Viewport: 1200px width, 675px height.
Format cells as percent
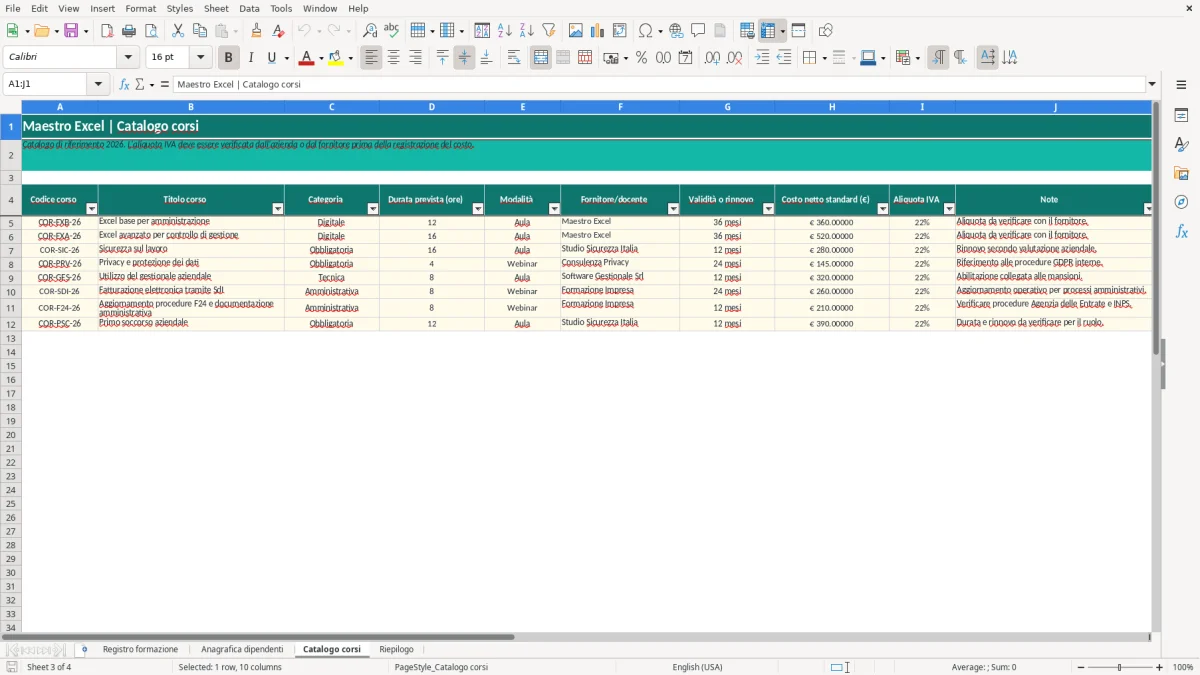(x=642, y=58)
